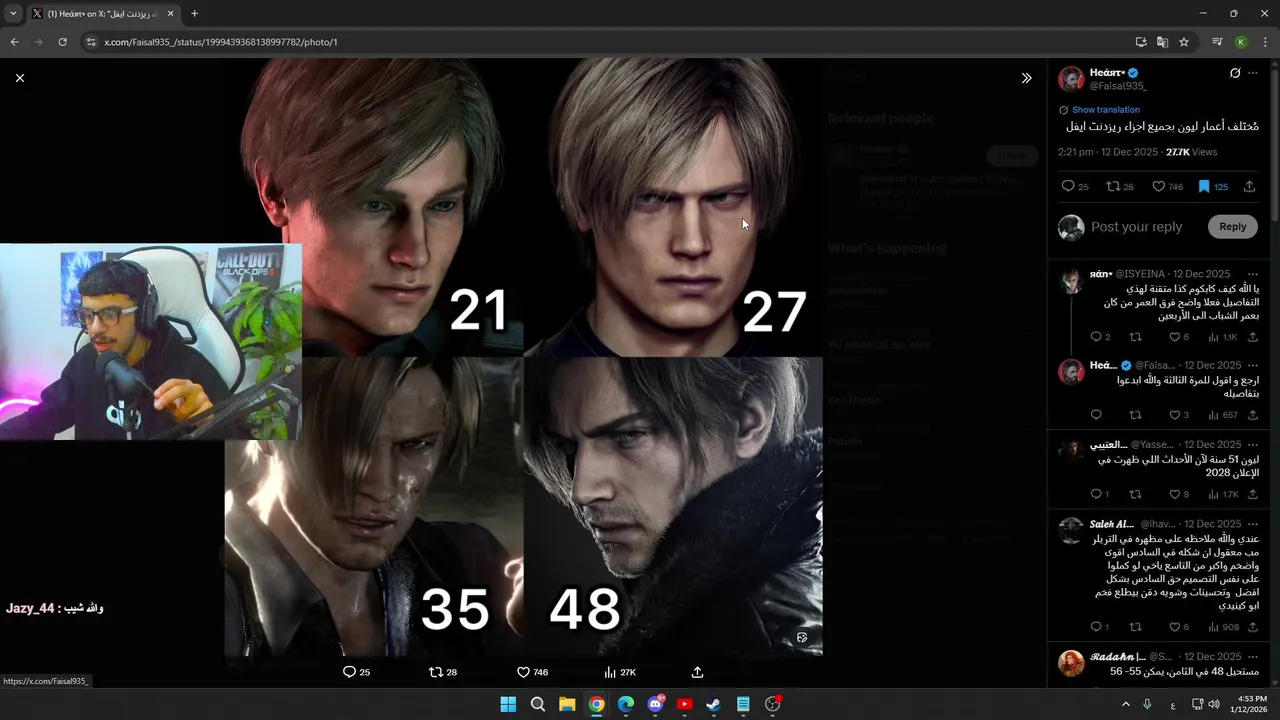The height and width of the screenshot is (720, 1280).
Task: View analytics 657 on author's reply
Action: click(1223, 415)
